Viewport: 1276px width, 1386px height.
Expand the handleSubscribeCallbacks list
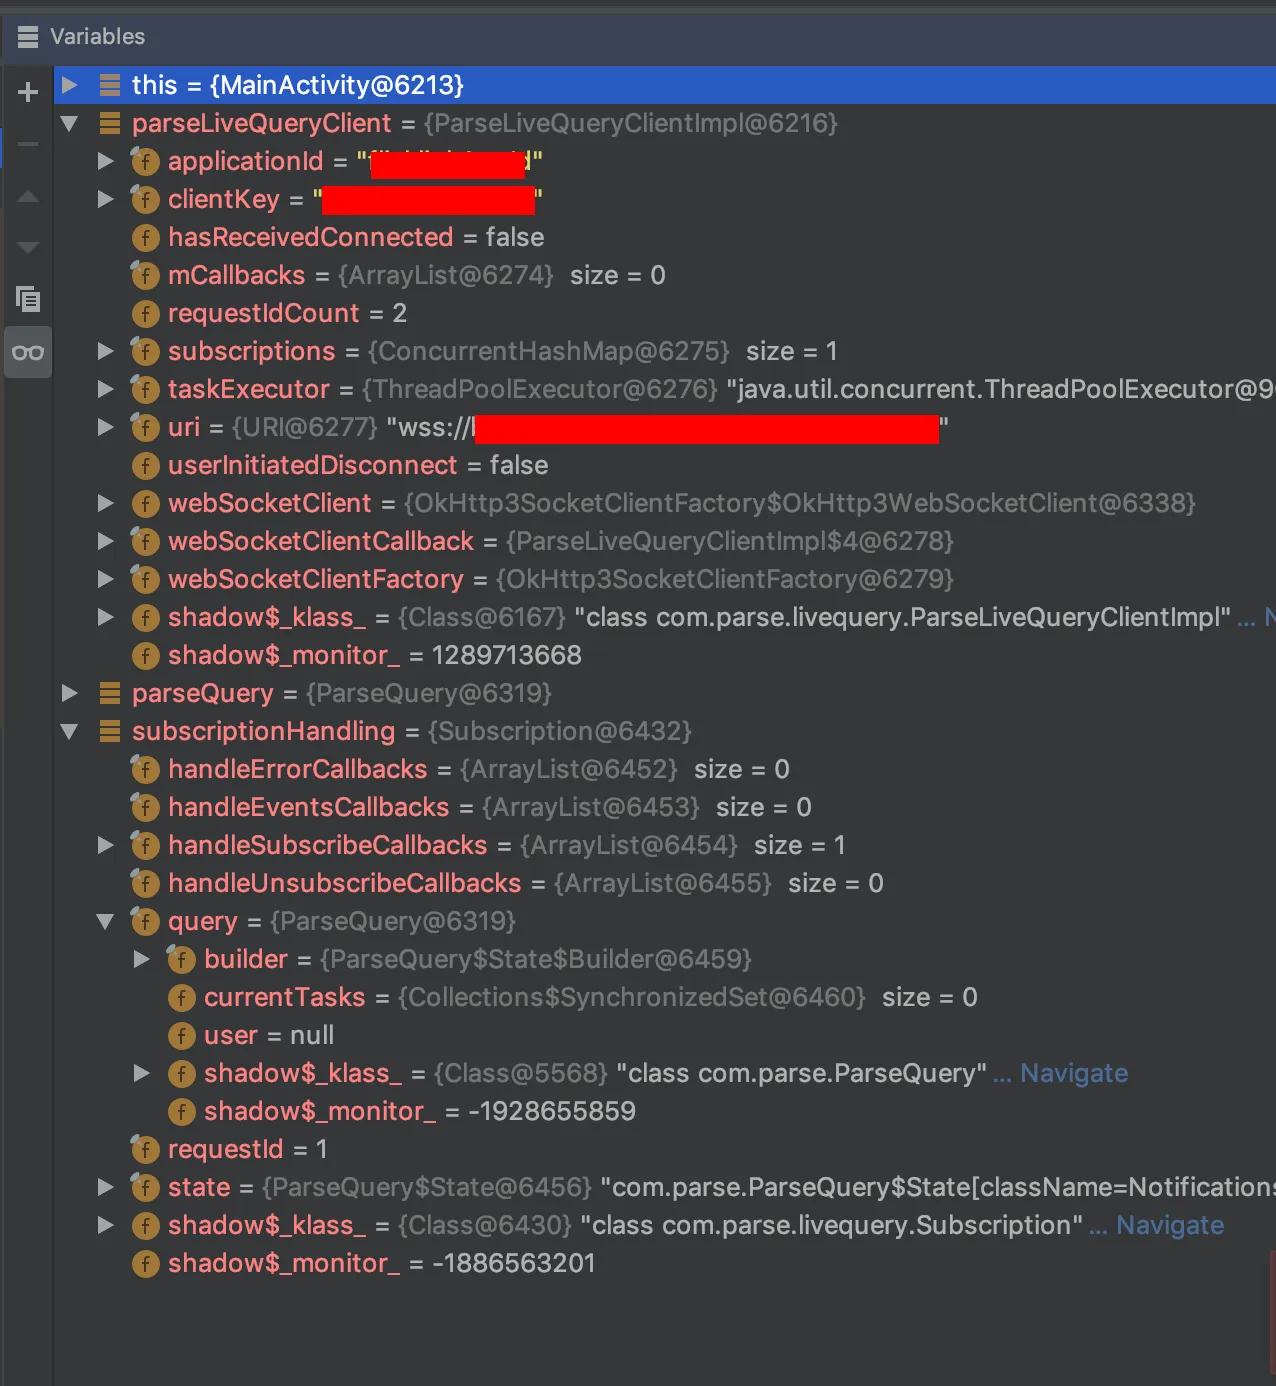point(105,845)
